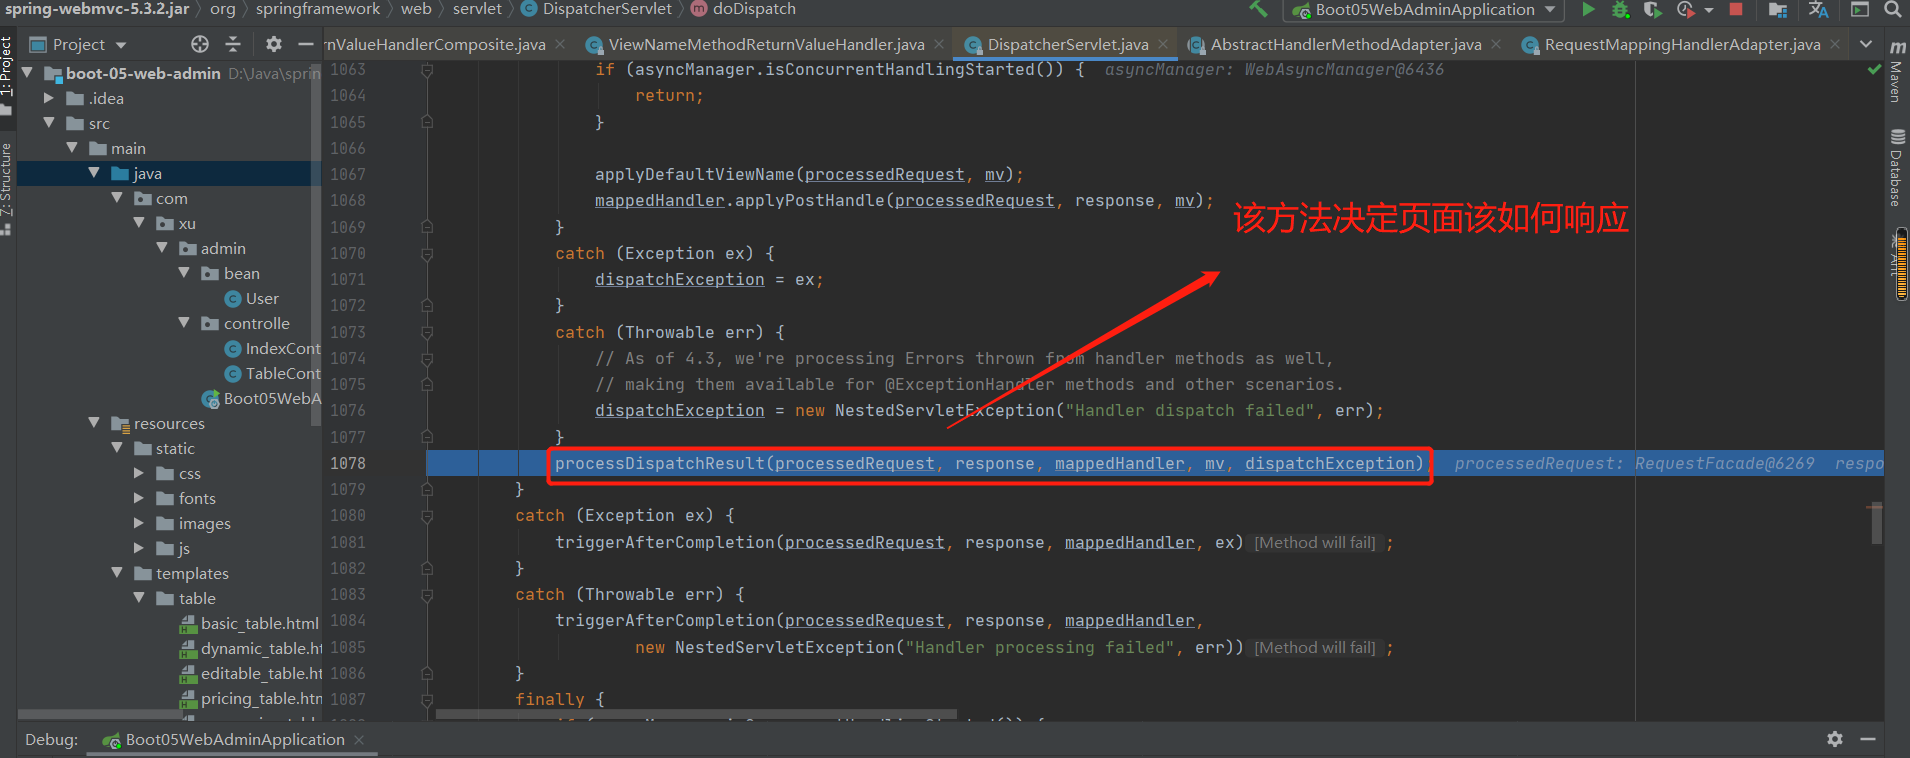Stop the running app with the red square
The image size is (1910, 758).
click(x=1736, y=9)
